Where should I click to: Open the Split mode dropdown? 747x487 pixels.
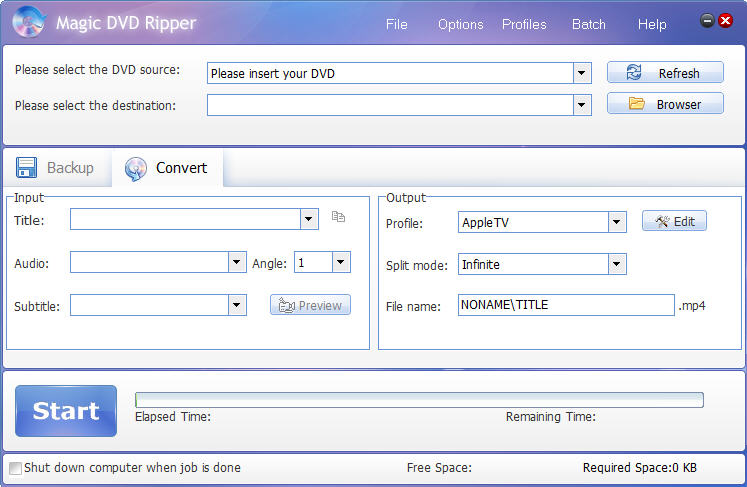point(617,264)
